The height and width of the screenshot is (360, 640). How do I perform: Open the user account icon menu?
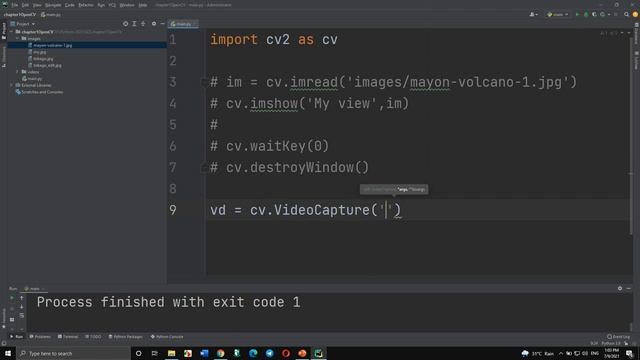click(x=533, y=14)
